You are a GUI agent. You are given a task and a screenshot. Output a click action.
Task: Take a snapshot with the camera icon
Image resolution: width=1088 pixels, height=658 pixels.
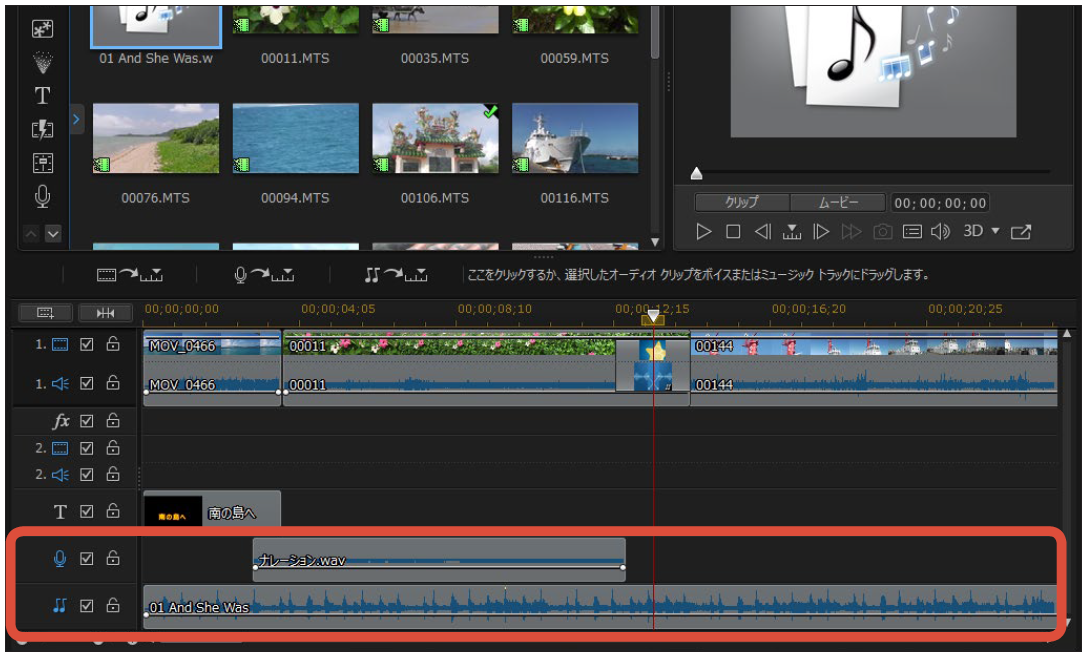pos(882,232)
